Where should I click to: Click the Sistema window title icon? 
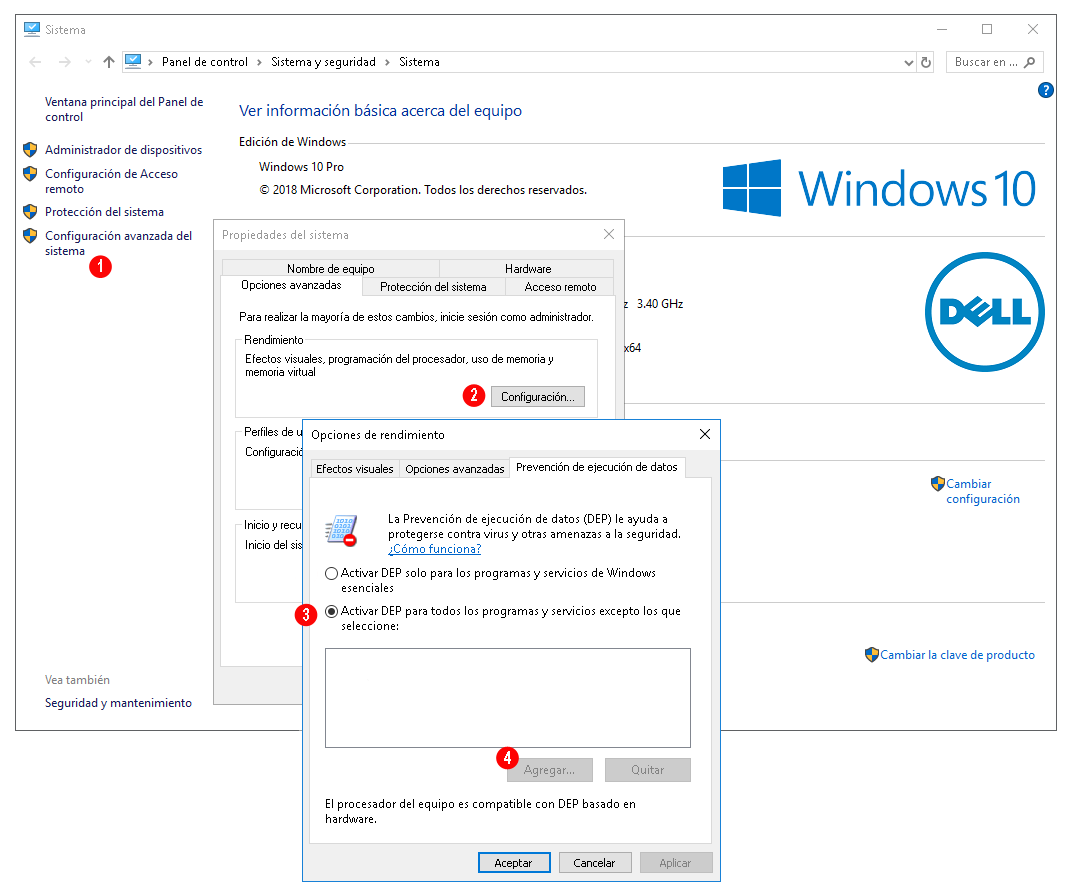pyautogui.click(x=32, y=29)
